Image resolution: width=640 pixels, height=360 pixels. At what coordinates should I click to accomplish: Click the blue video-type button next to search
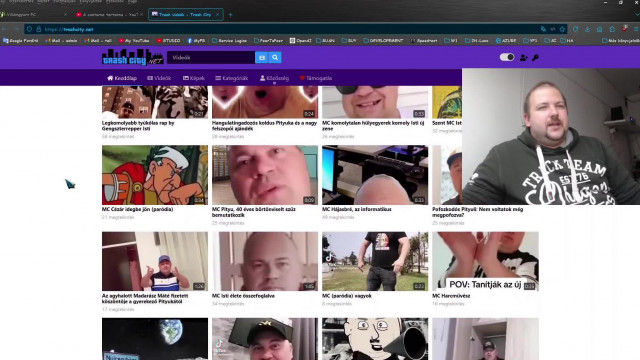click(x=262, y=58)
